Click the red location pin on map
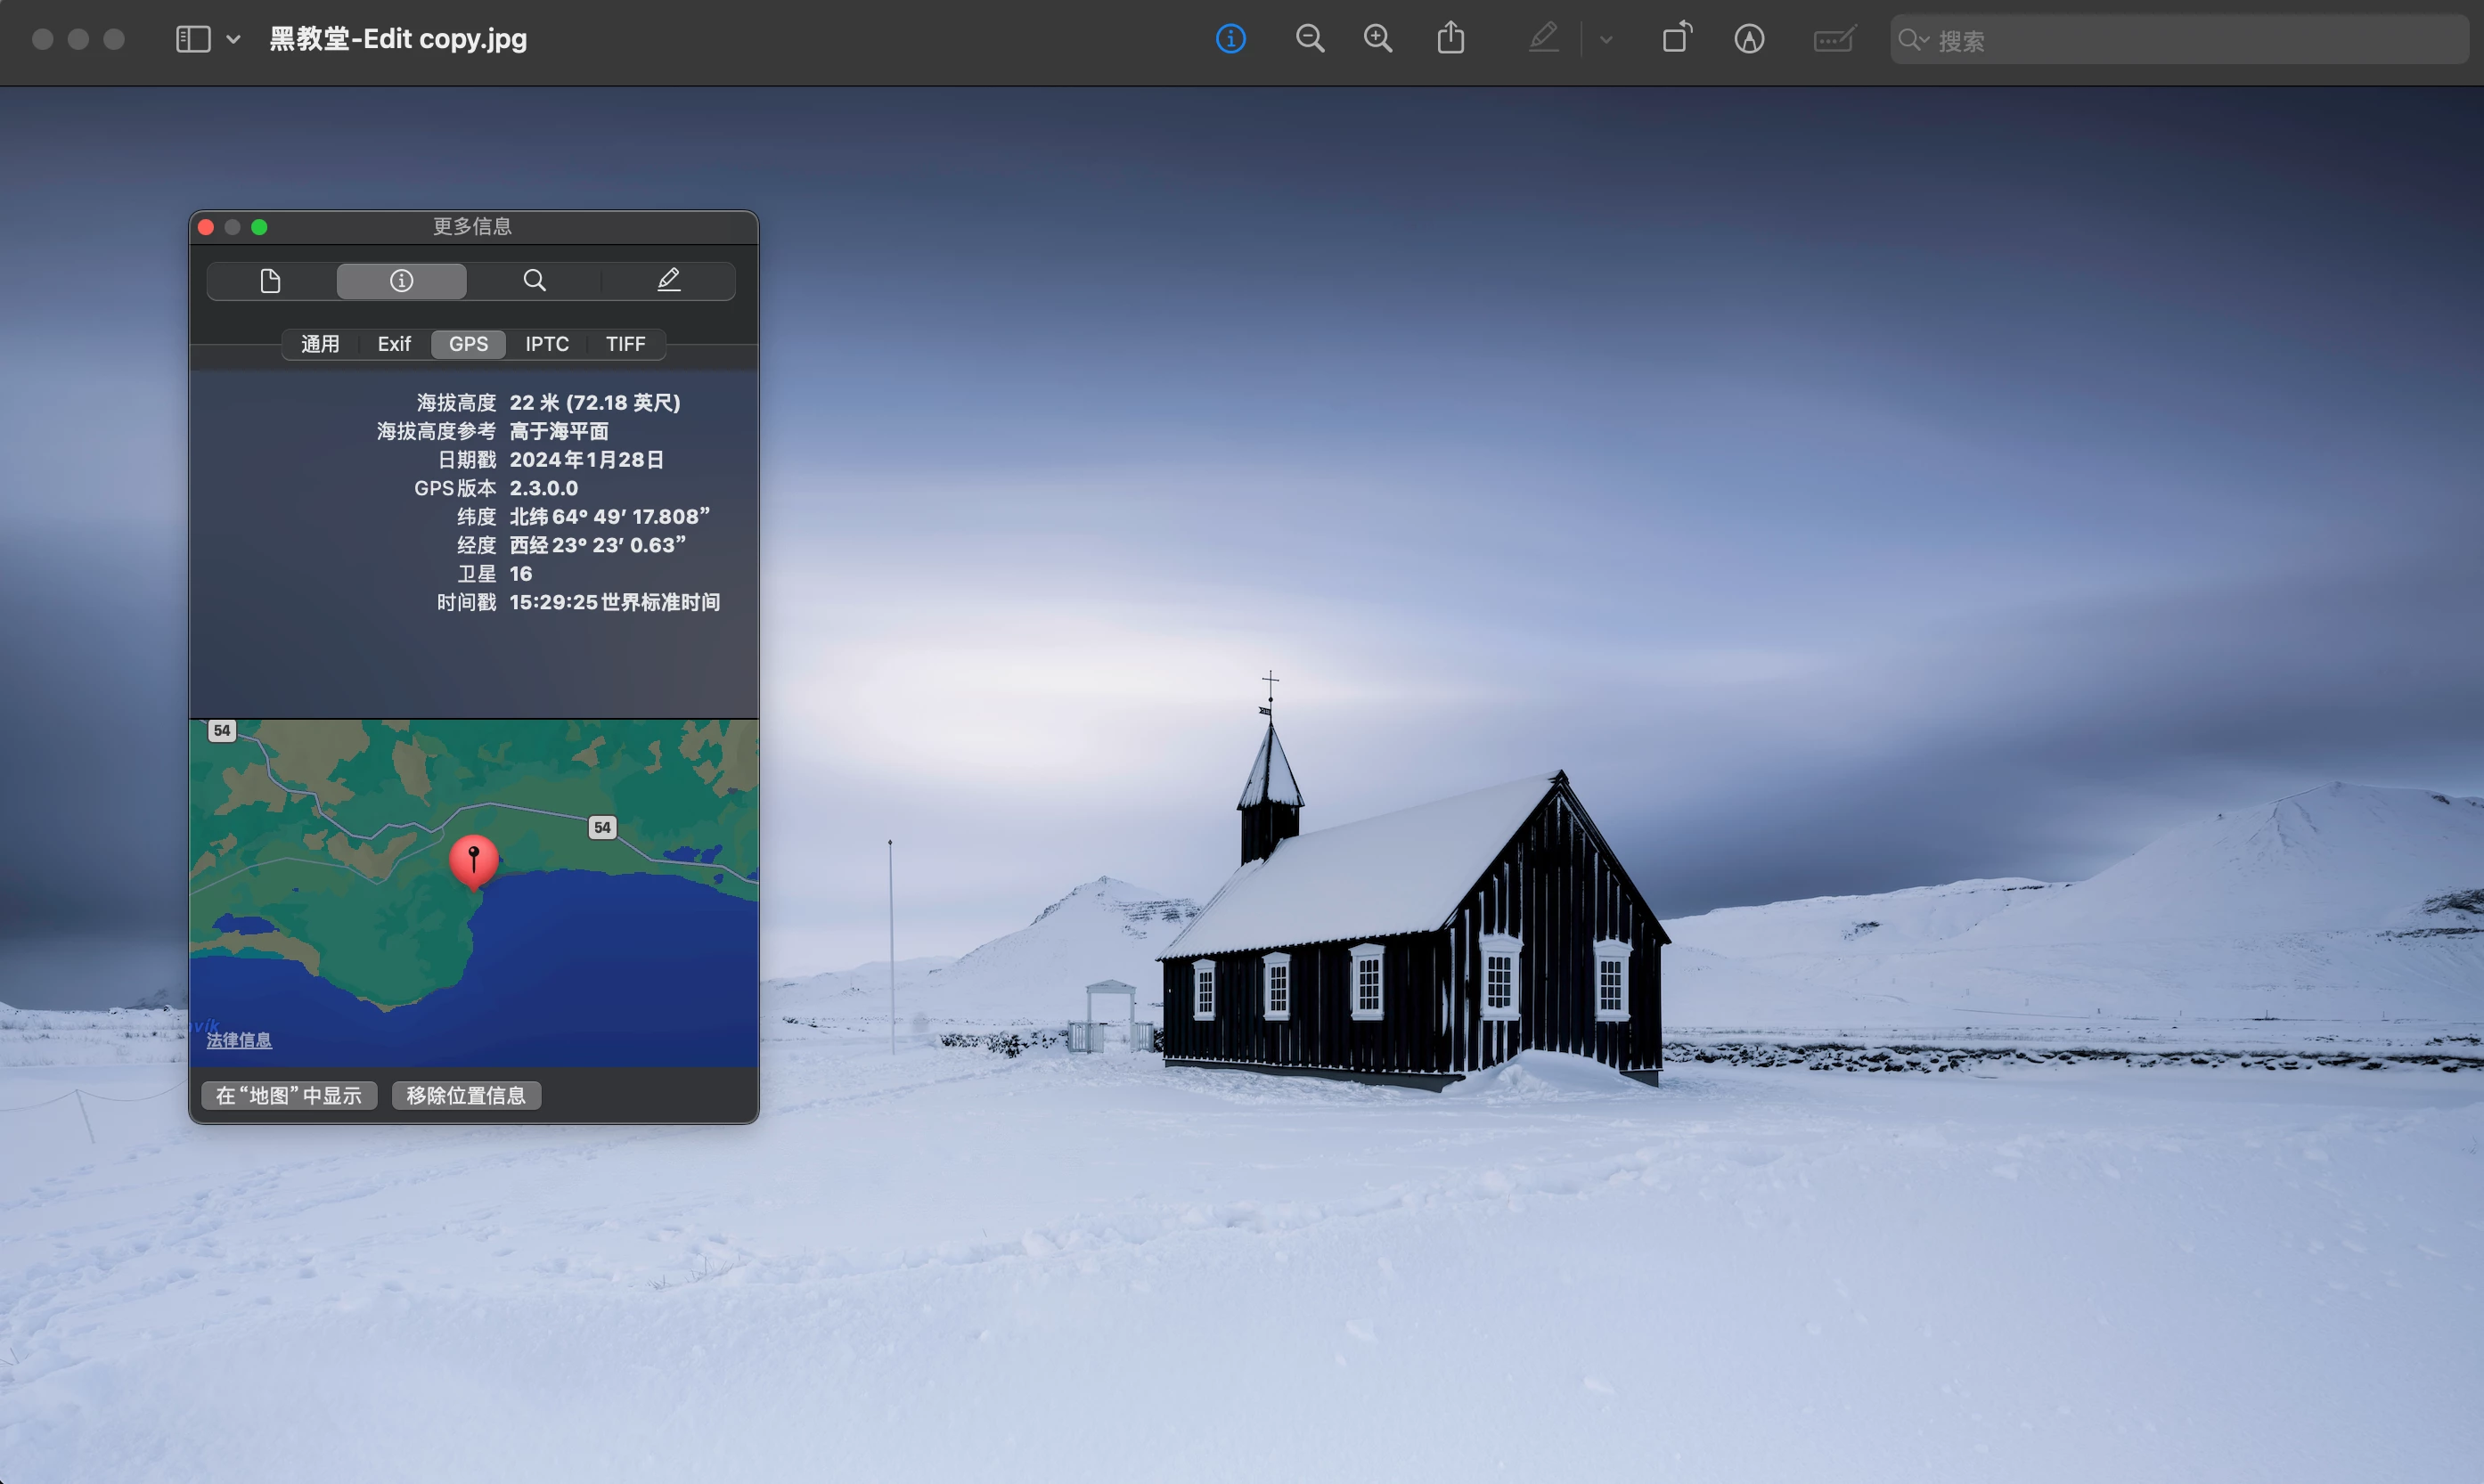Screen dimensions: 2484x1484 pos(474,859)
